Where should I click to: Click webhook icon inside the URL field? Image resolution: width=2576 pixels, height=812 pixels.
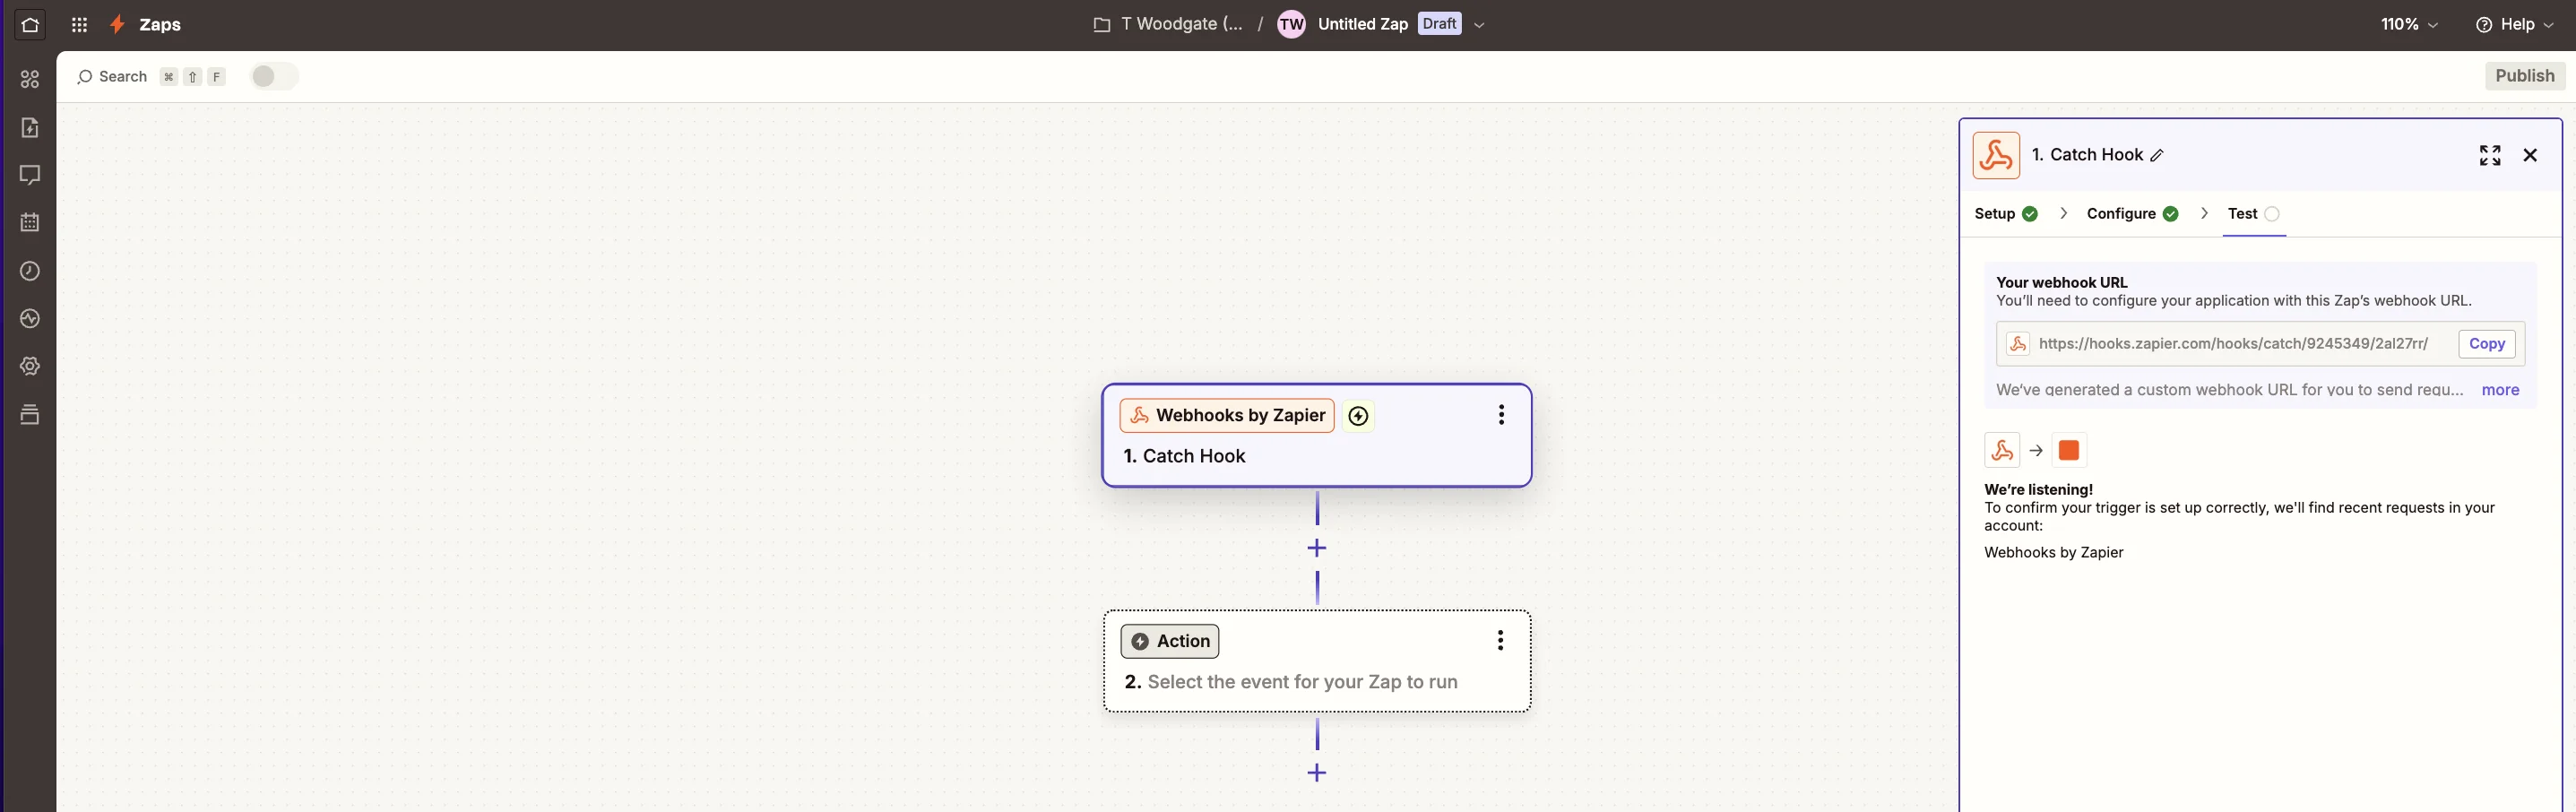pyautogui.click(x=2018, y=344)
